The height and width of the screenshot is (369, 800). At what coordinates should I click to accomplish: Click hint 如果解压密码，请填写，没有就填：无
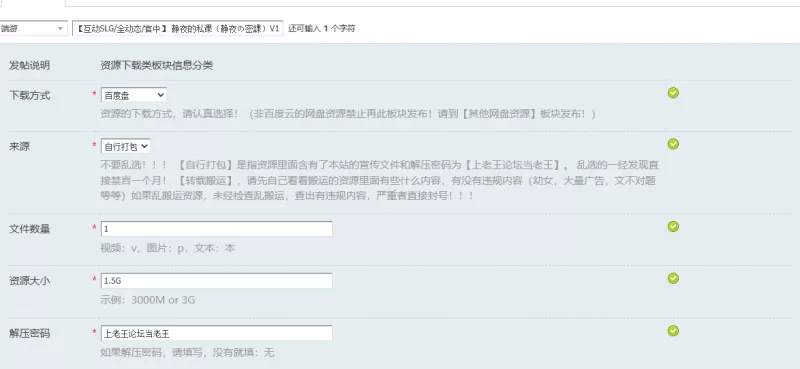pyautogui.click(x=187, y=352)
